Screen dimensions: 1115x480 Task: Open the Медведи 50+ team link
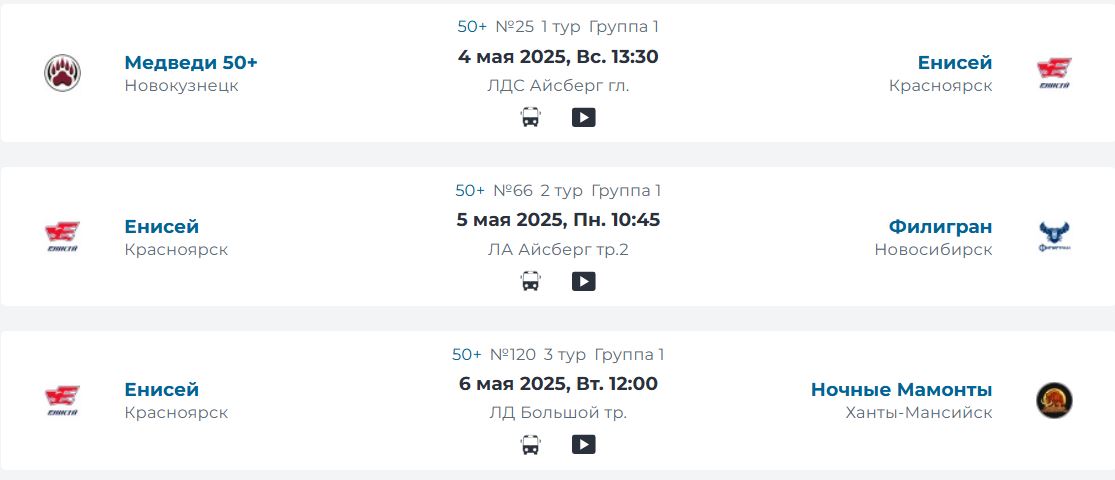(x=191, y=63)
